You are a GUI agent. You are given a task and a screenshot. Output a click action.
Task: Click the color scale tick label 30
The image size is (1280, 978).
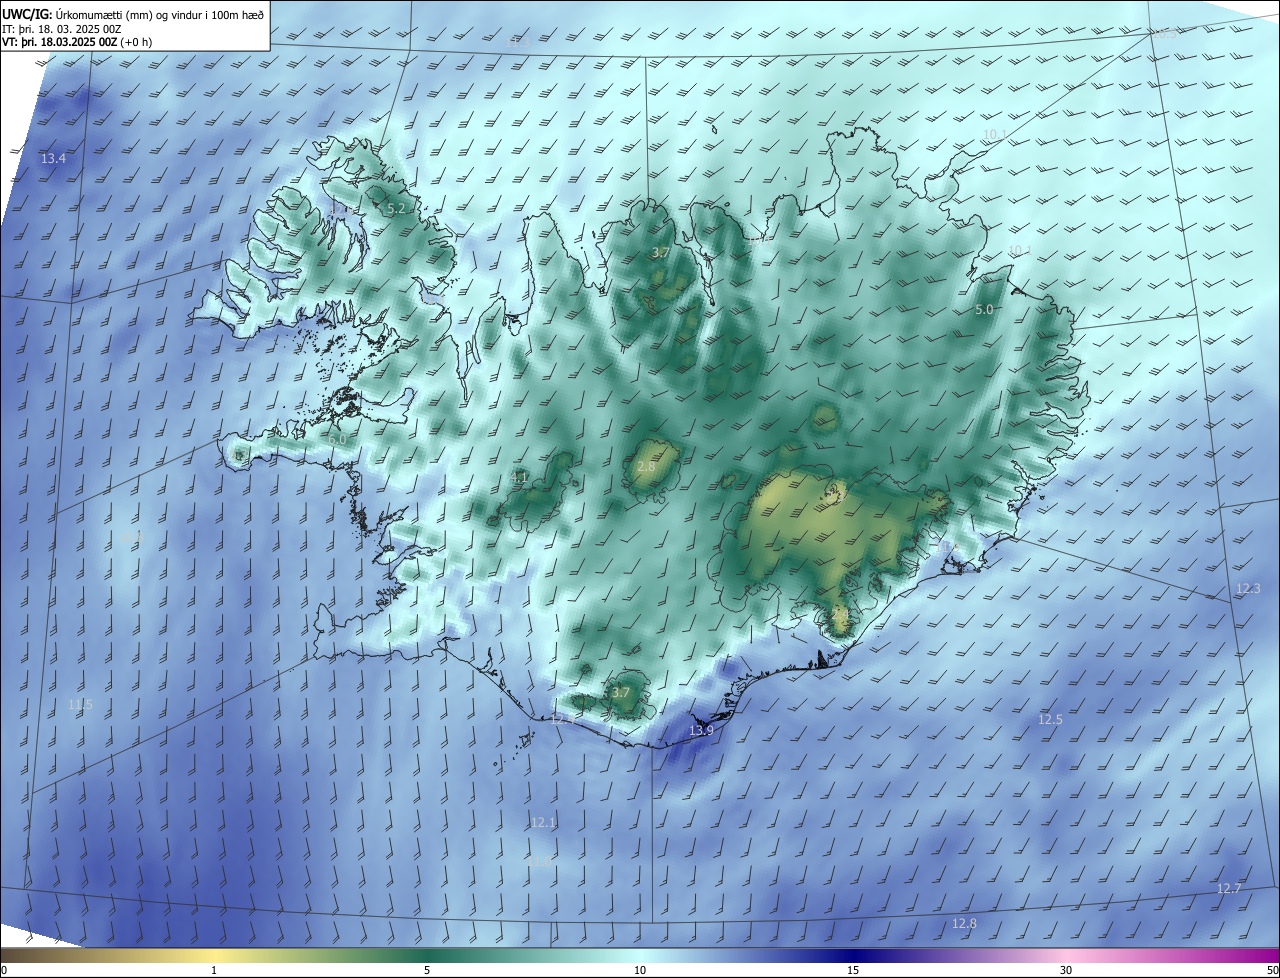(1066, 970)
